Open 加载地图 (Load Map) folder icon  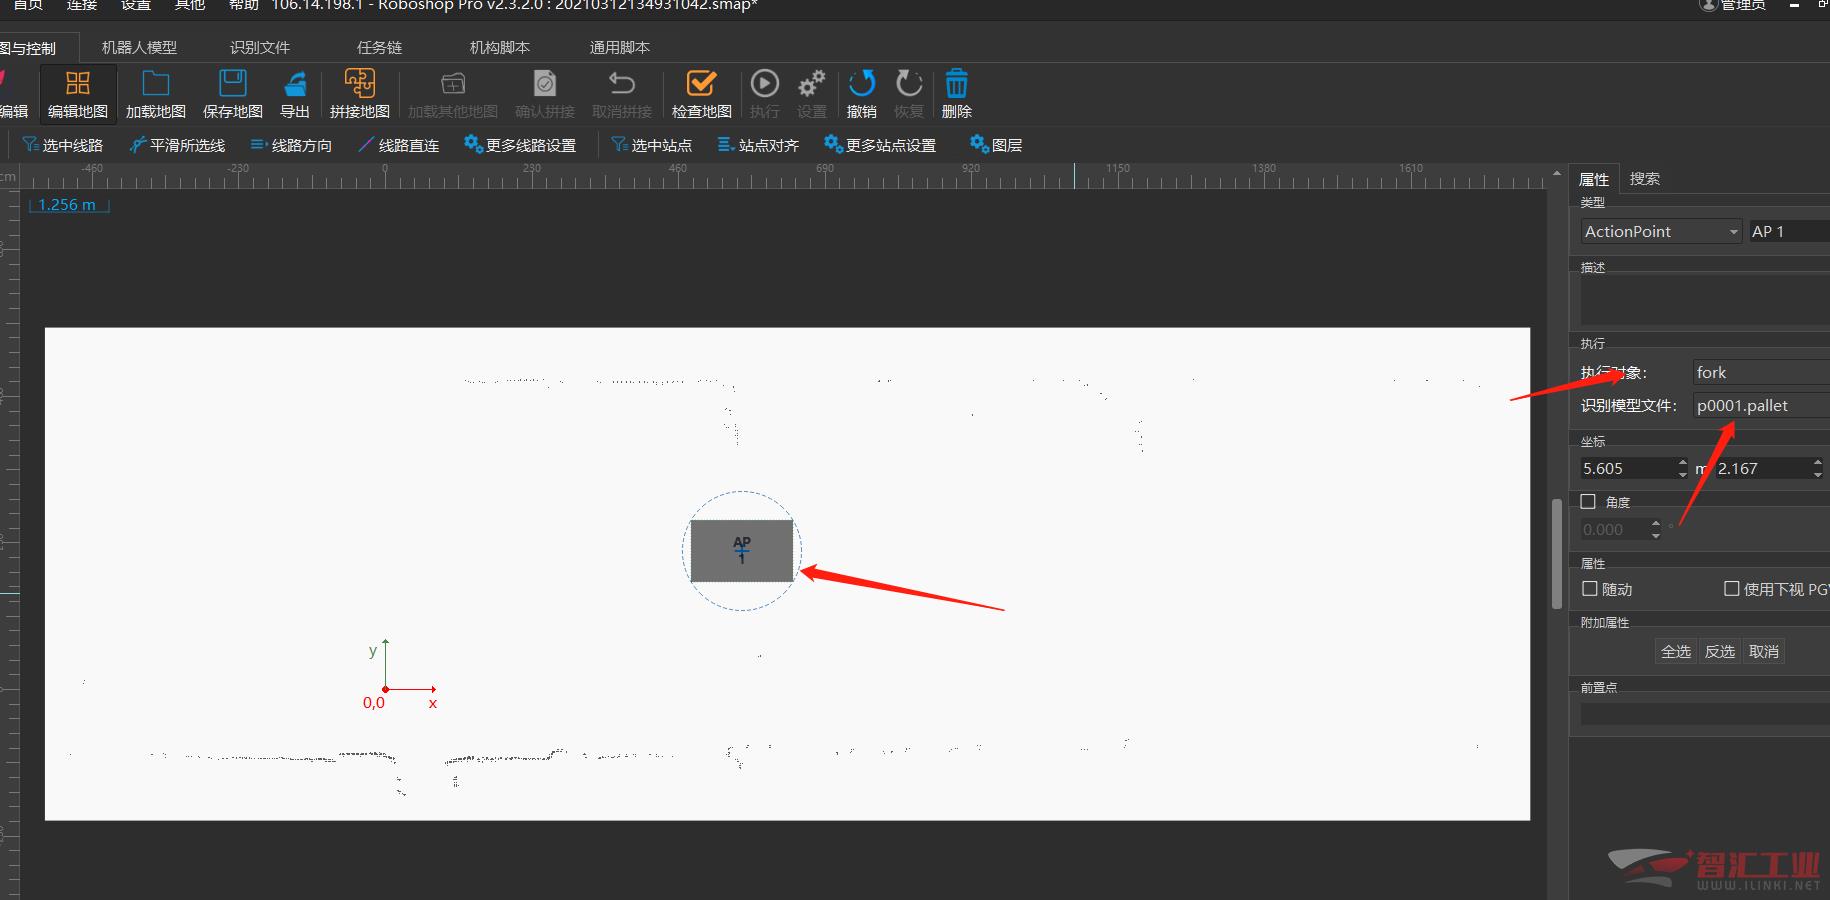coord(156,83)
